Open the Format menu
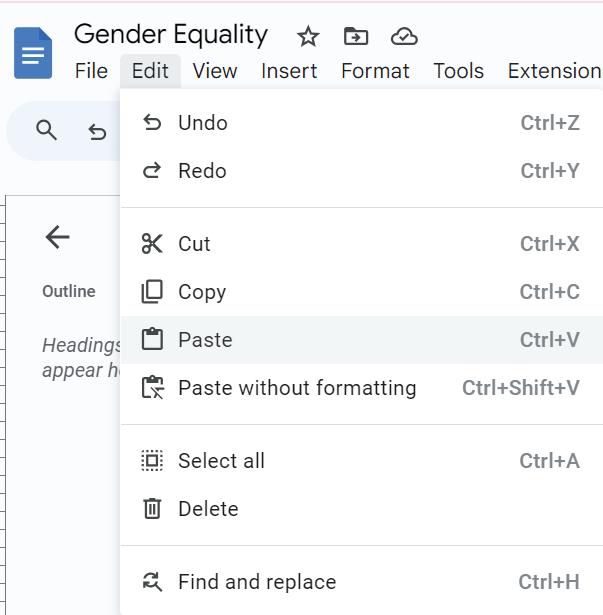The height and width of the screenshot is (615, 603). (375, 71)
